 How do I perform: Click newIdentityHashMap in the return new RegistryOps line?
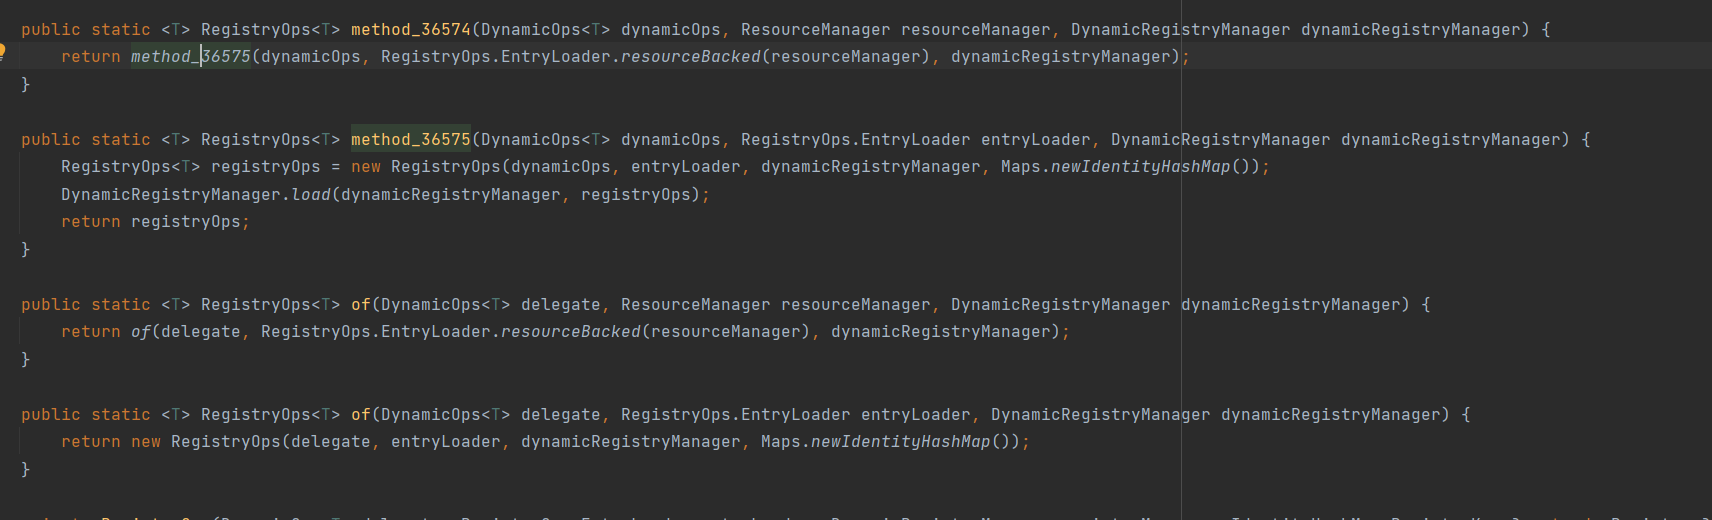pyautogui.click(x=901, y=442)
